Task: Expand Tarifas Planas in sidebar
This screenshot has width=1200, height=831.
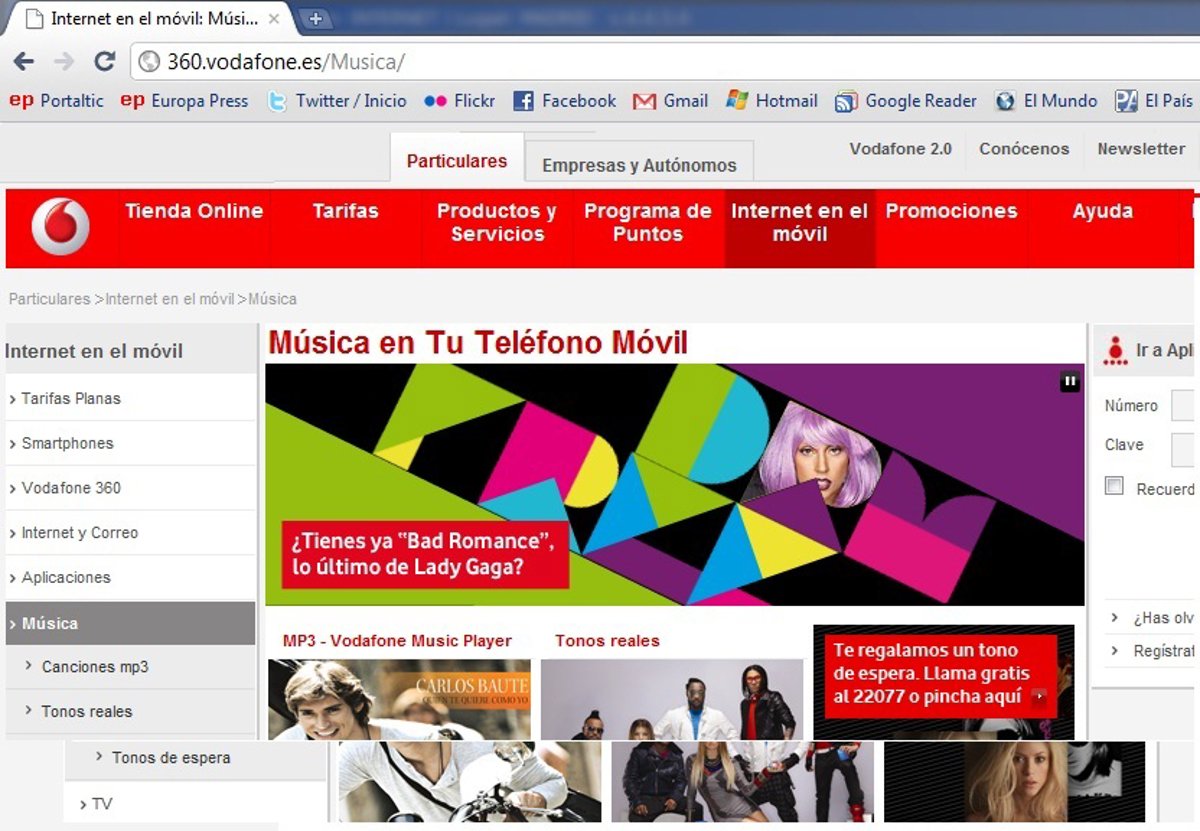Action: (70, 398)
